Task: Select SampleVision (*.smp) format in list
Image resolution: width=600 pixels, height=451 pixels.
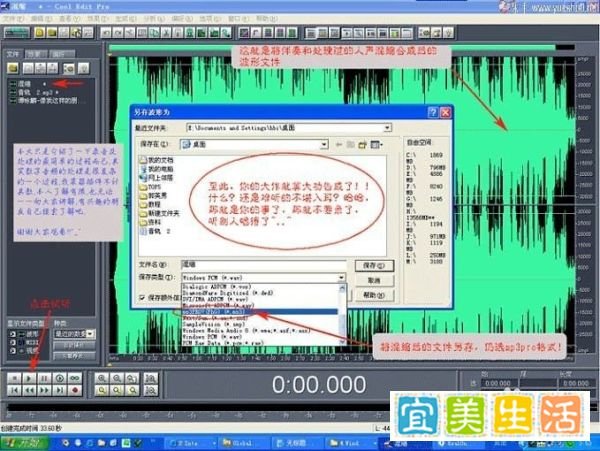Action: click(259, 324)
